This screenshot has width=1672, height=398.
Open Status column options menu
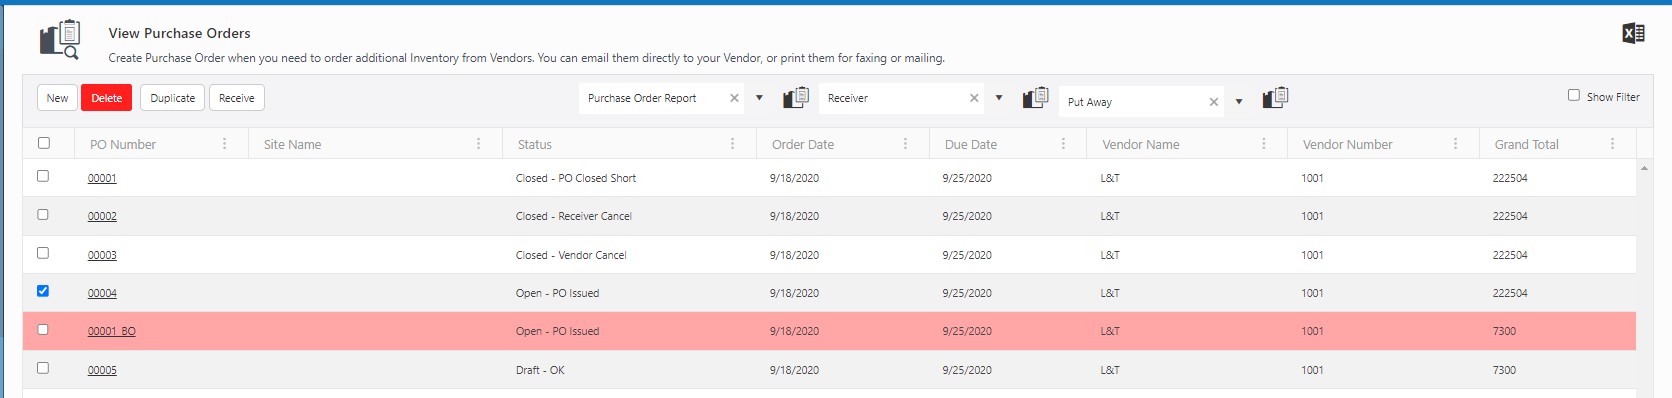pos(732,144)
